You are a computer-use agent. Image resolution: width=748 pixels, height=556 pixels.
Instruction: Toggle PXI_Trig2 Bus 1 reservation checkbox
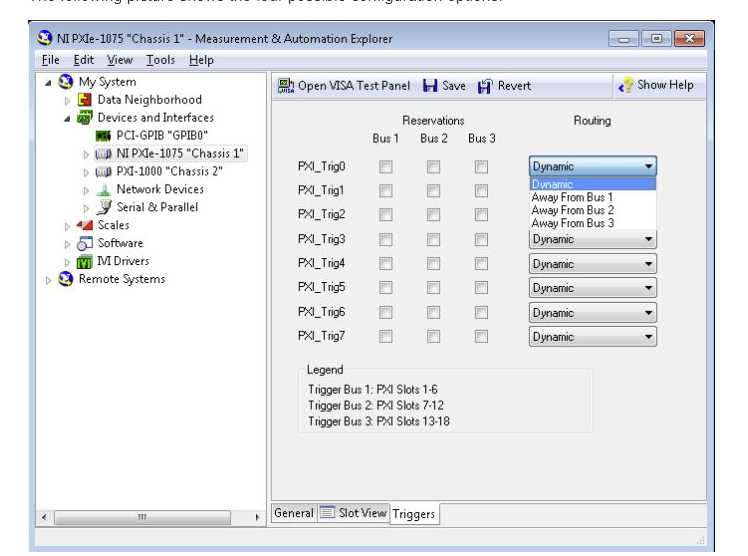click(x=385, y=215)
